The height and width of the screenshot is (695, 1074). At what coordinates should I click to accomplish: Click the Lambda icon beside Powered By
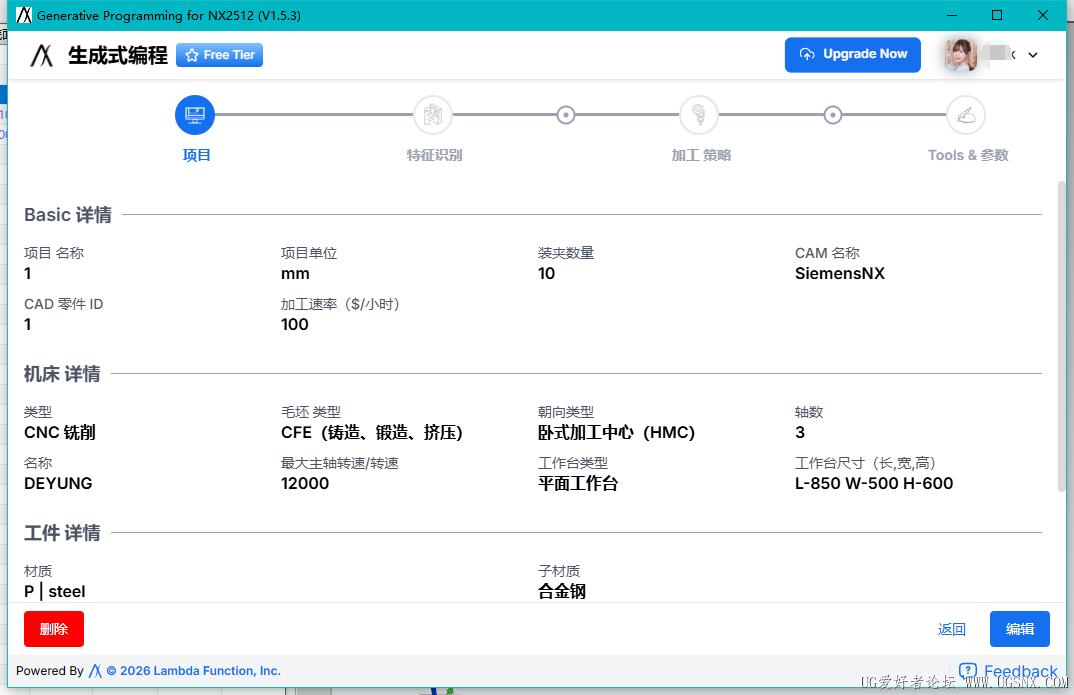(95, 671)
